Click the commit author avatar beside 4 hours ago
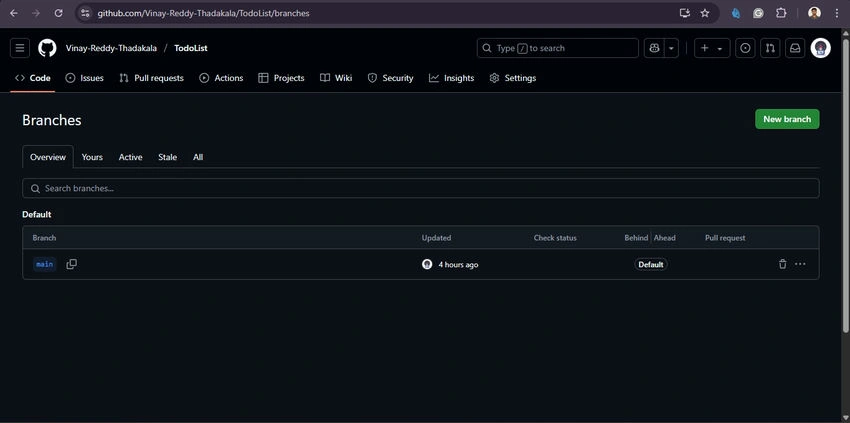The height and width of the screenshot is (423, 850). point(427,264)
